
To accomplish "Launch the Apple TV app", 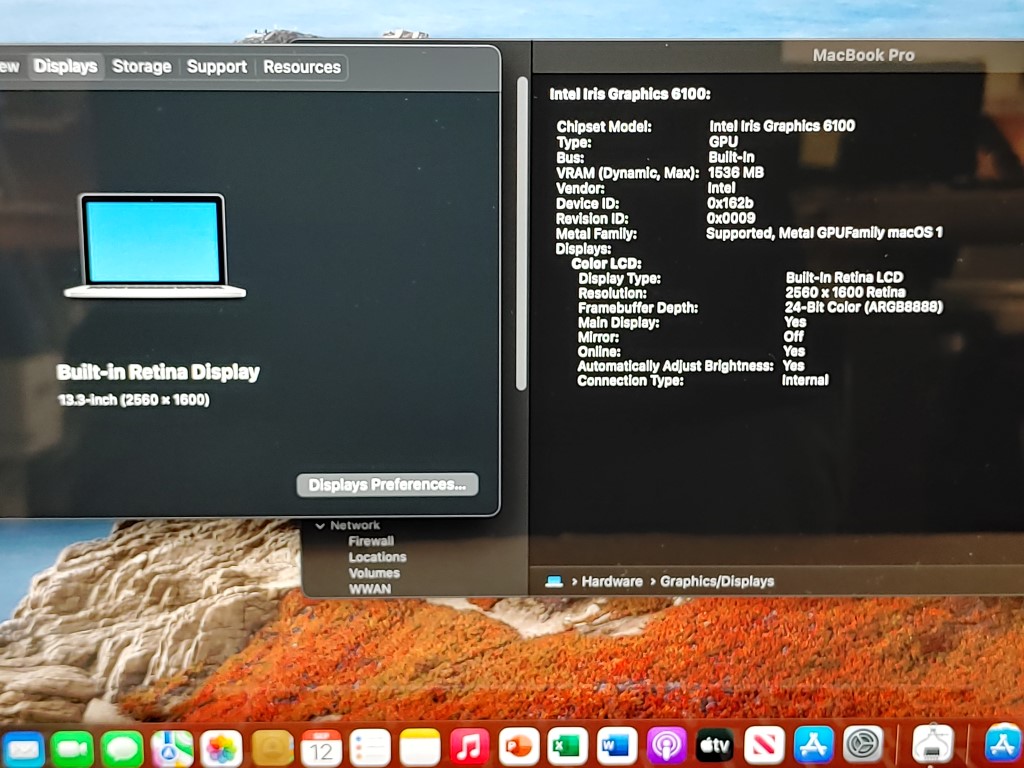I will pos(715,745).
